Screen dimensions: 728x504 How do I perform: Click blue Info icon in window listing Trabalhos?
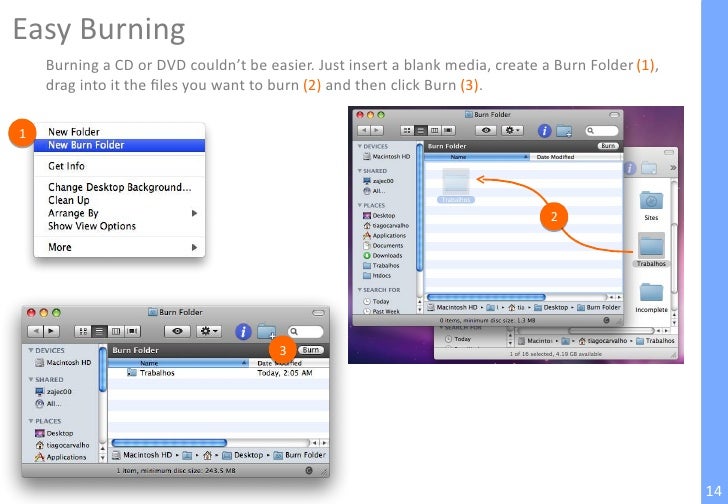click(x=243, y=331)
